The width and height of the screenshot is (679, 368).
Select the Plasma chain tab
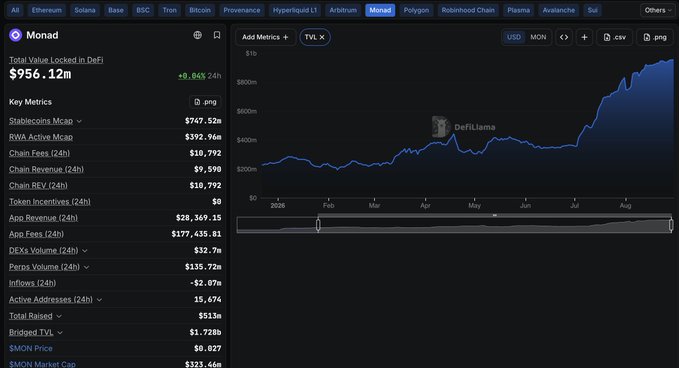[x=518, y=10]
